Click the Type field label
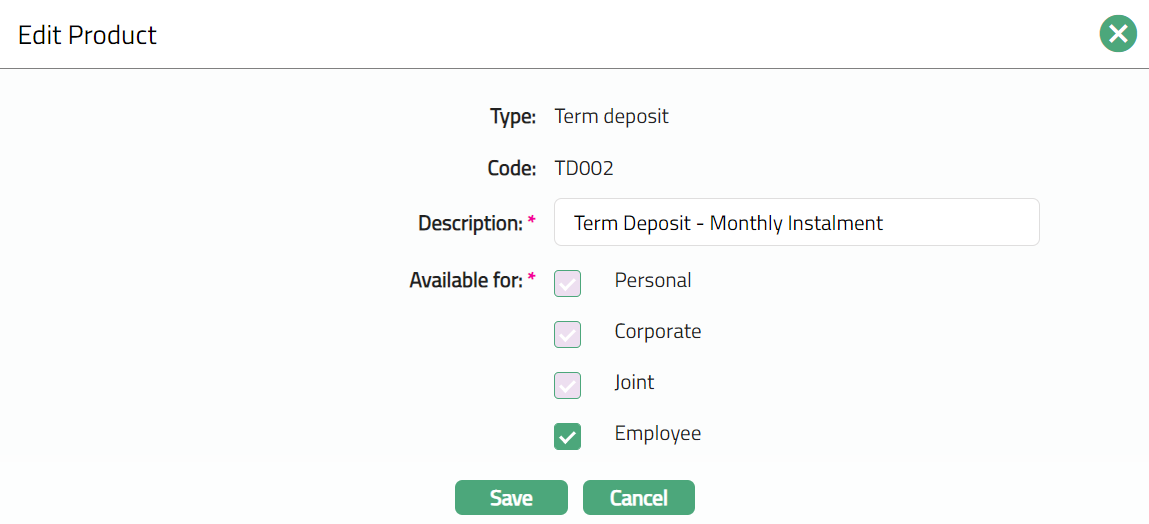The width and height of the screenshot is (1149, 524). point(512,117)
